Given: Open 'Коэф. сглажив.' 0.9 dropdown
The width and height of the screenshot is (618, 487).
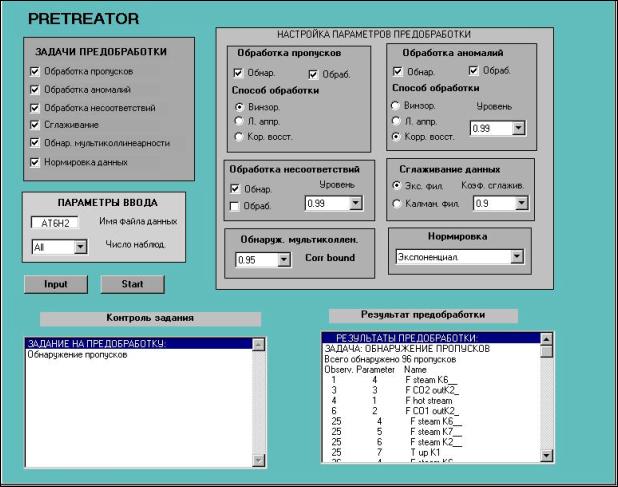Looking at the screenshot, I should [521, 203].
